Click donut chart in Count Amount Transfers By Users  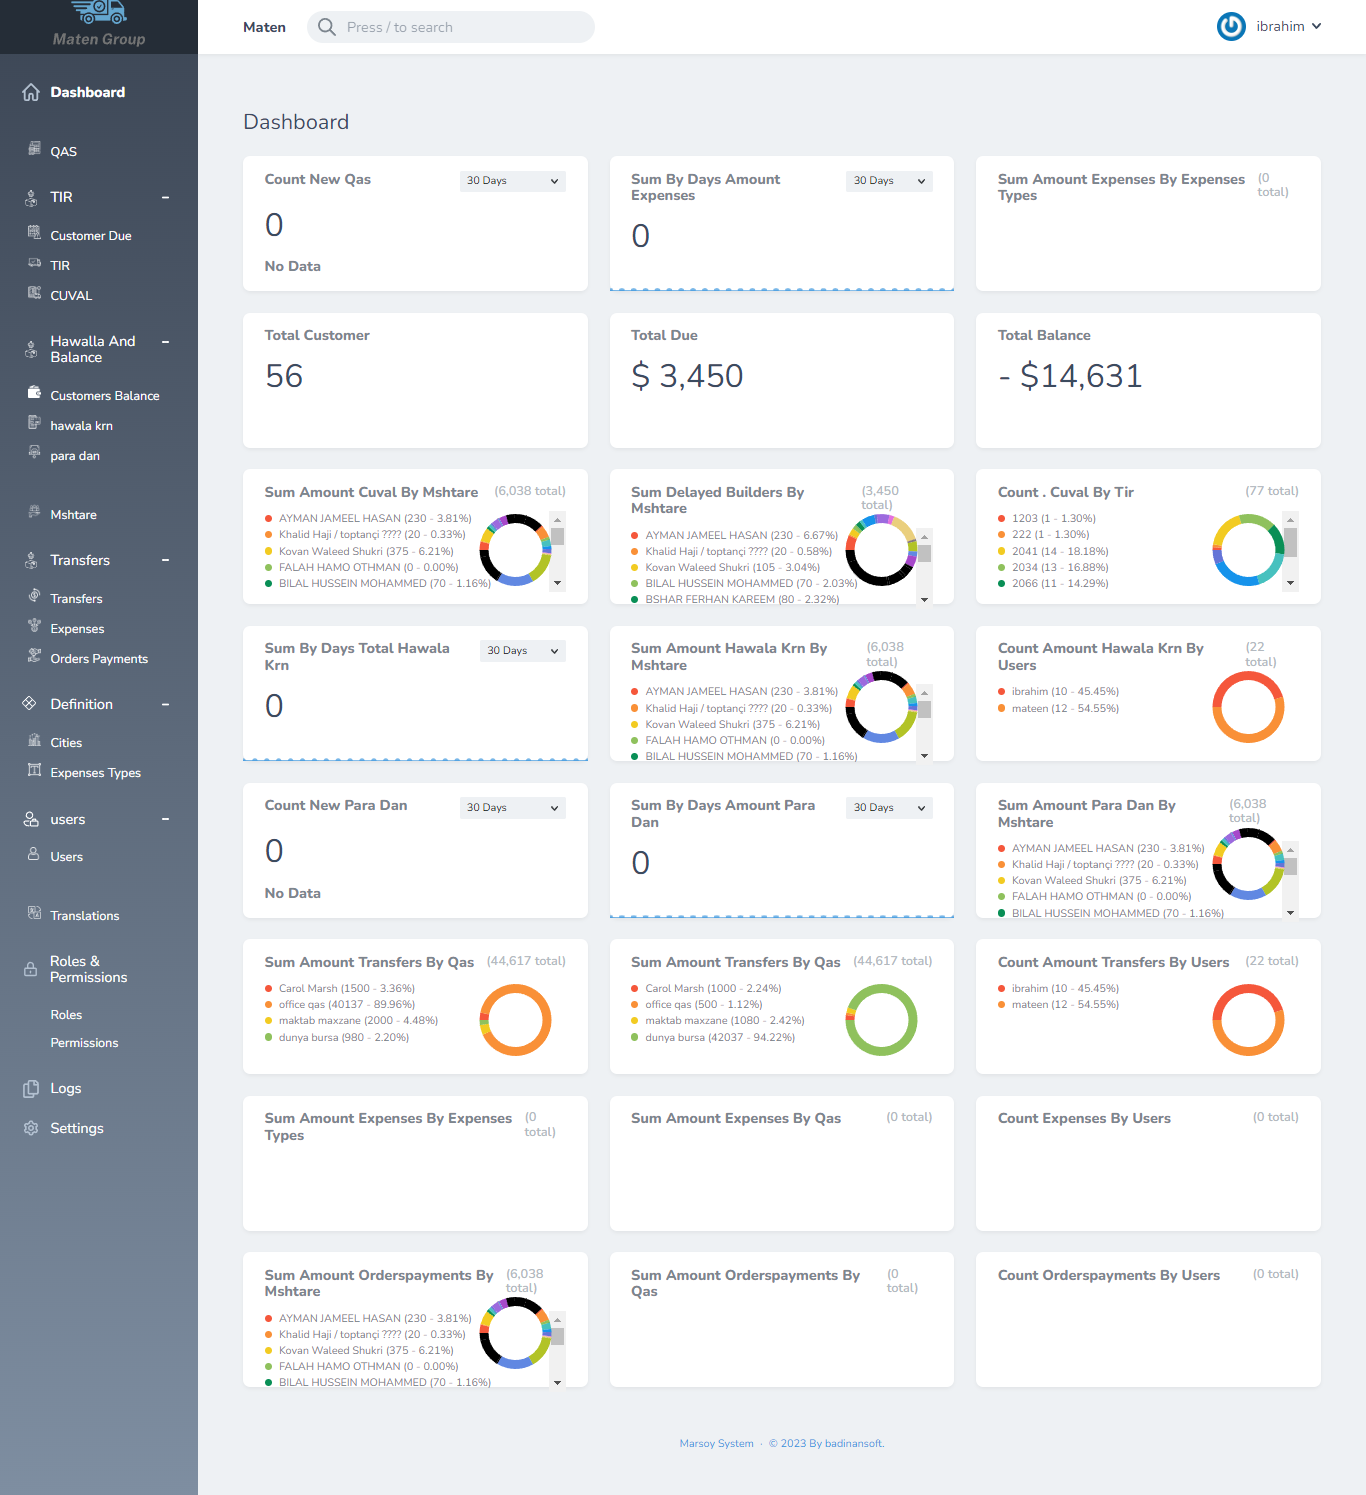[1248, 1020]
